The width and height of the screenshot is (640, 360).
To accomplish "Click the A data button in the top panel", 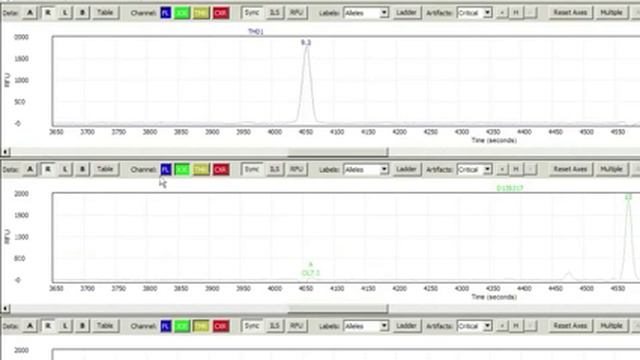I will click(x=30, y=13).
